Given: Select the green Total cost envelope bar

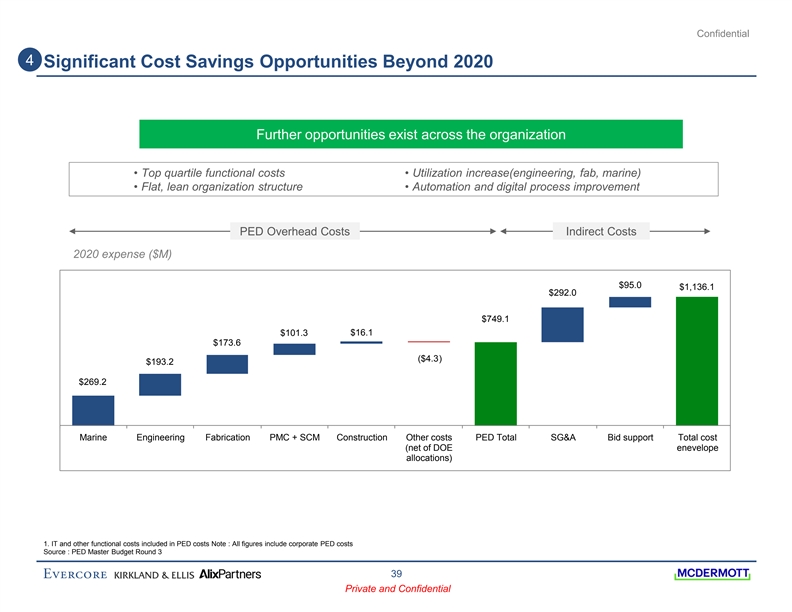Looking at the screenshot, I should pos(696,360).
